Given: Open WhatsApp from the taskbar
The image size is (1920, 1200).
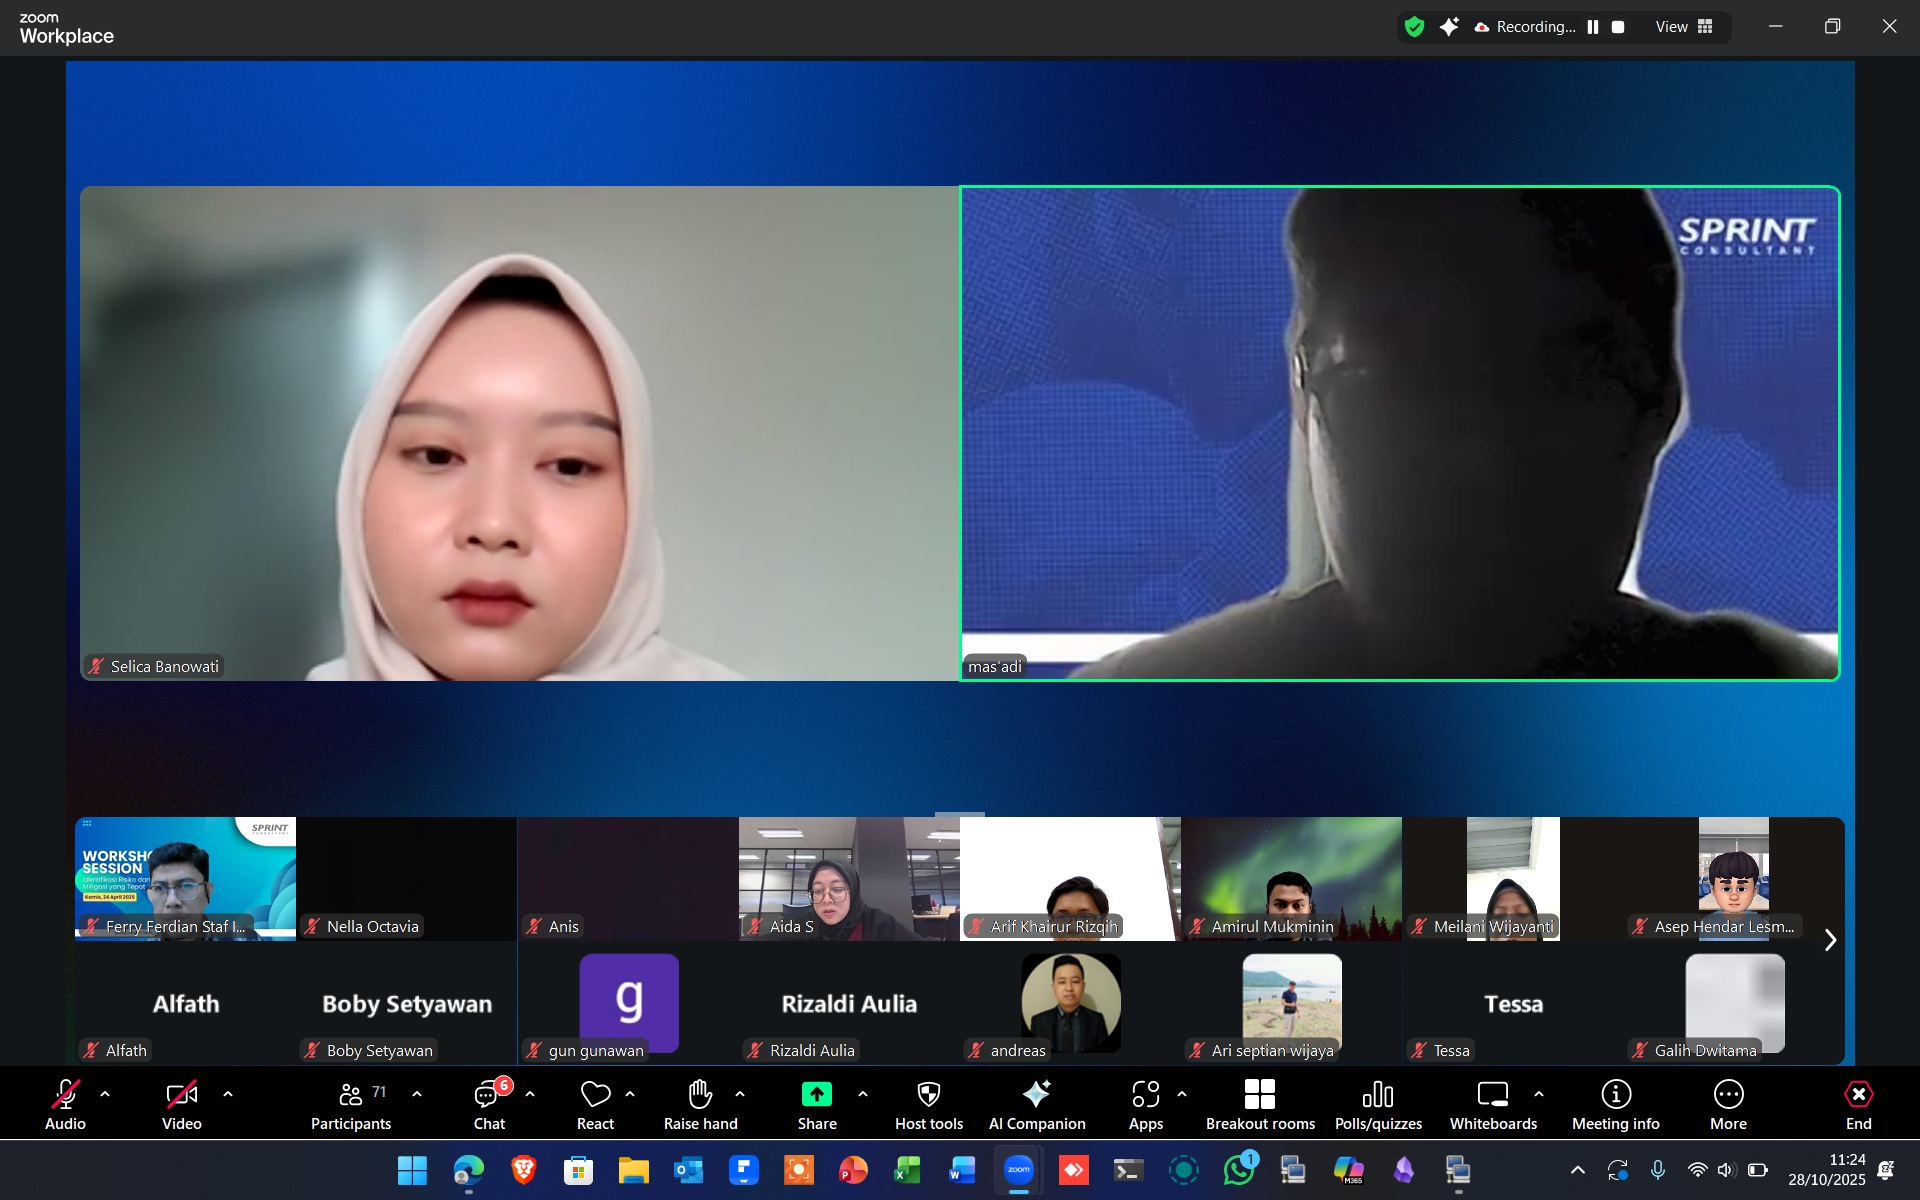Looking at the screenshot, I should pyautogui.click(x=1238, y=1170).
